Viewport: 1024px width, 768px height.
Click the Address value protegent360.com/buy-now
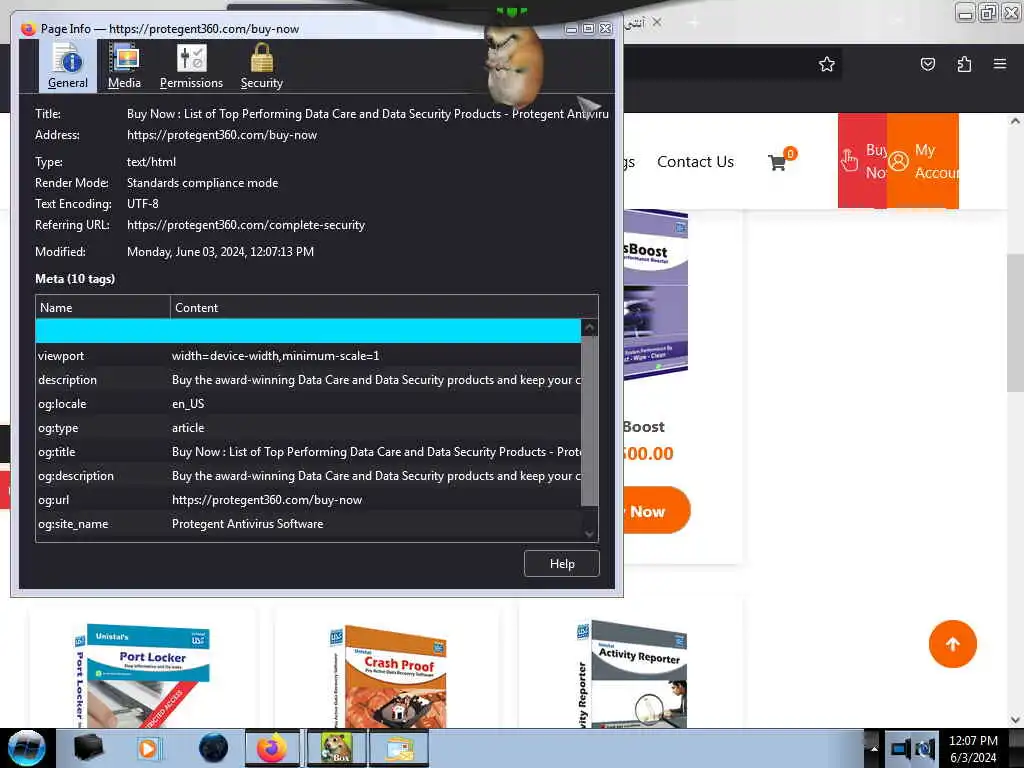coord(222,135)
